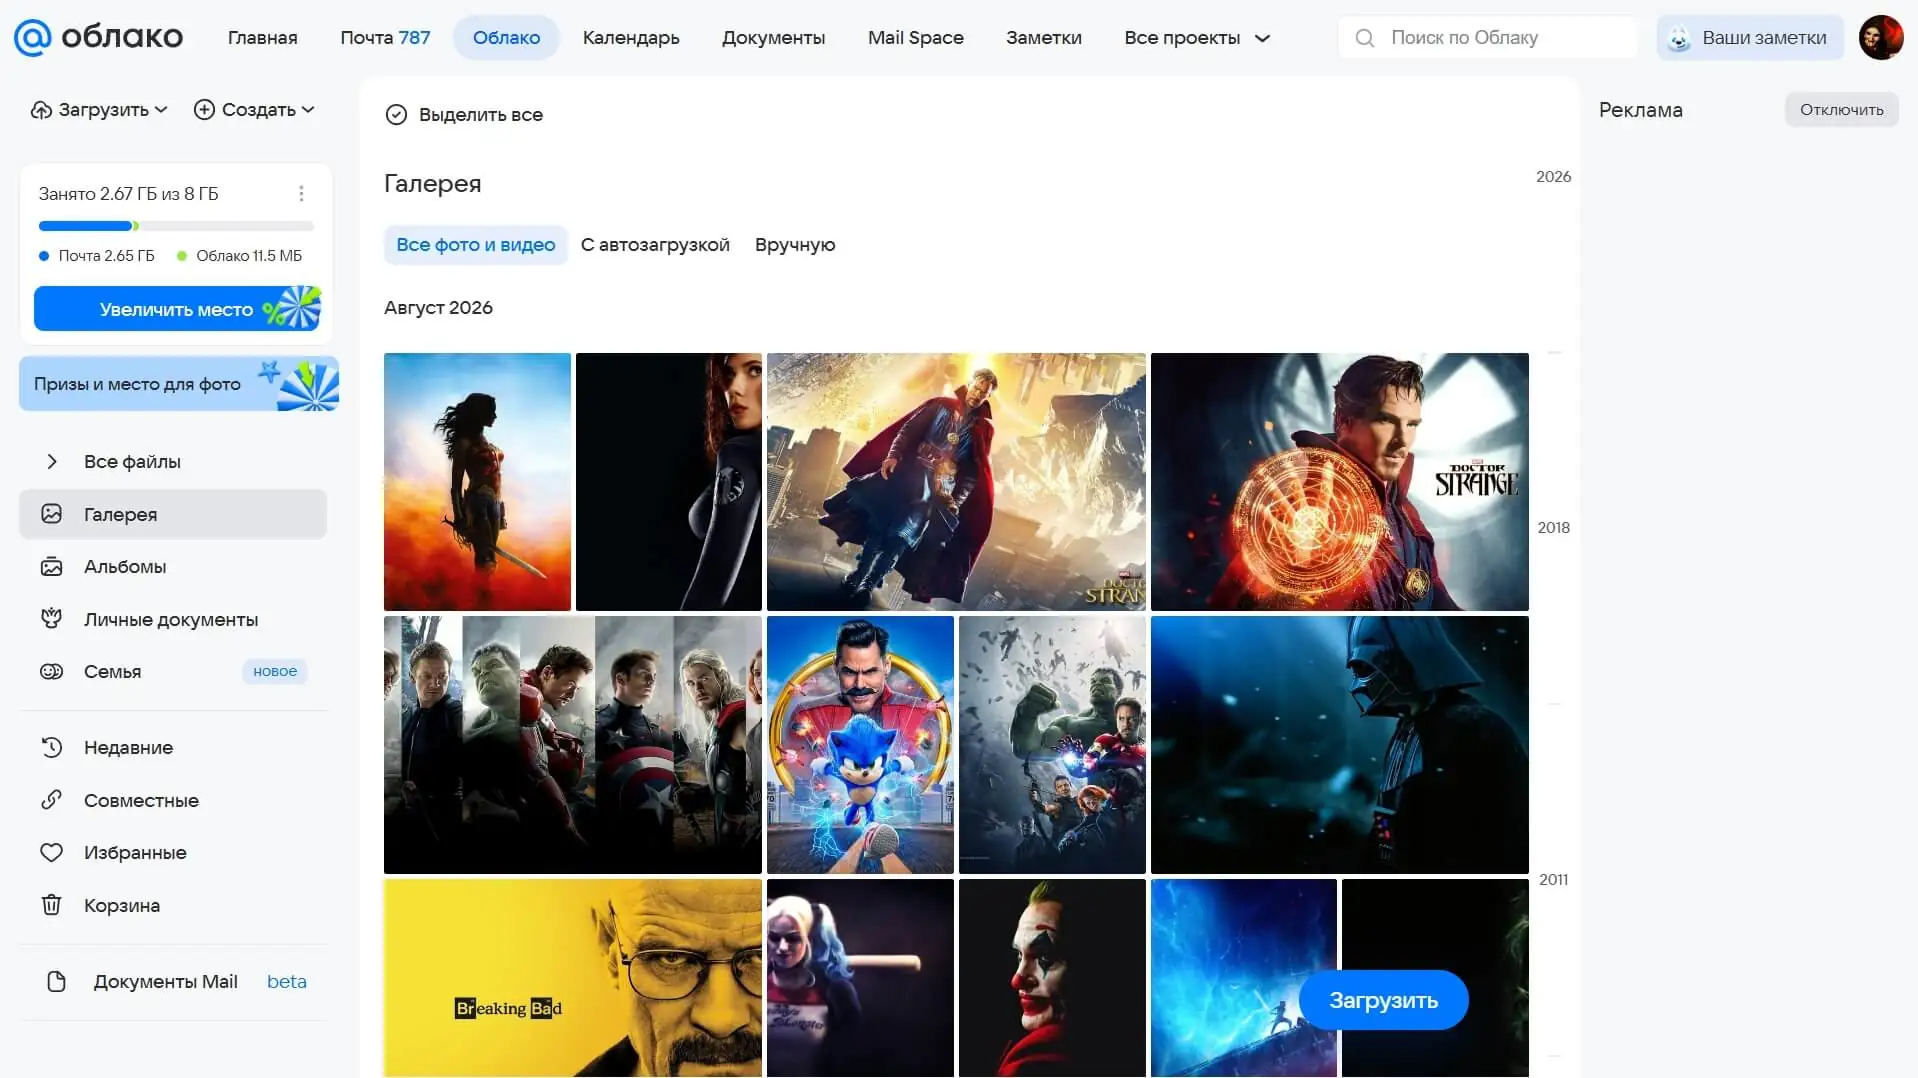Open the Darth Vader photo
The image size is (1918, 1078).
(1340, 745)
